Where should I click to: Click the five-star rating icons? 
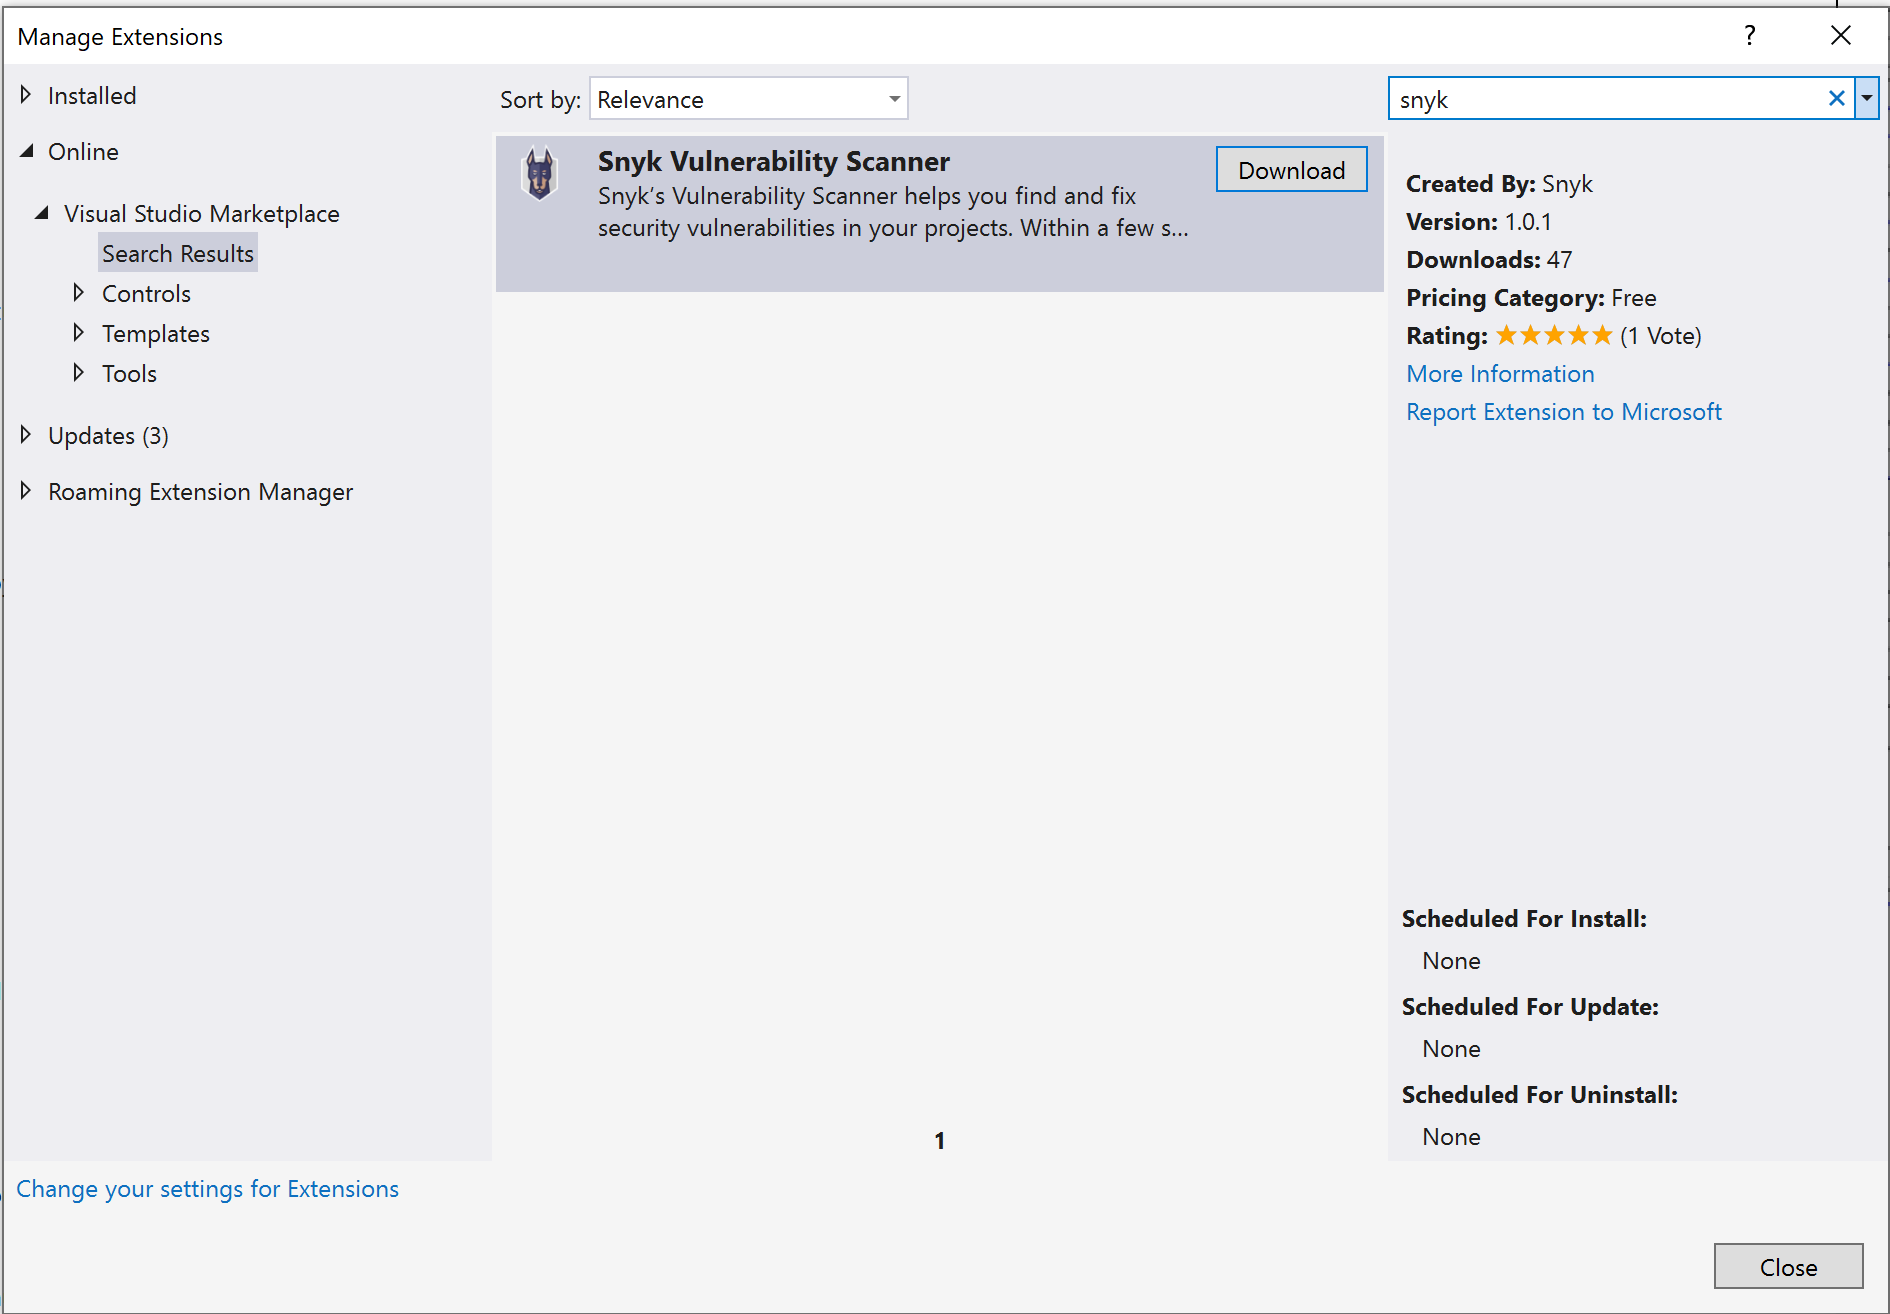click(x=1554, y=335)
